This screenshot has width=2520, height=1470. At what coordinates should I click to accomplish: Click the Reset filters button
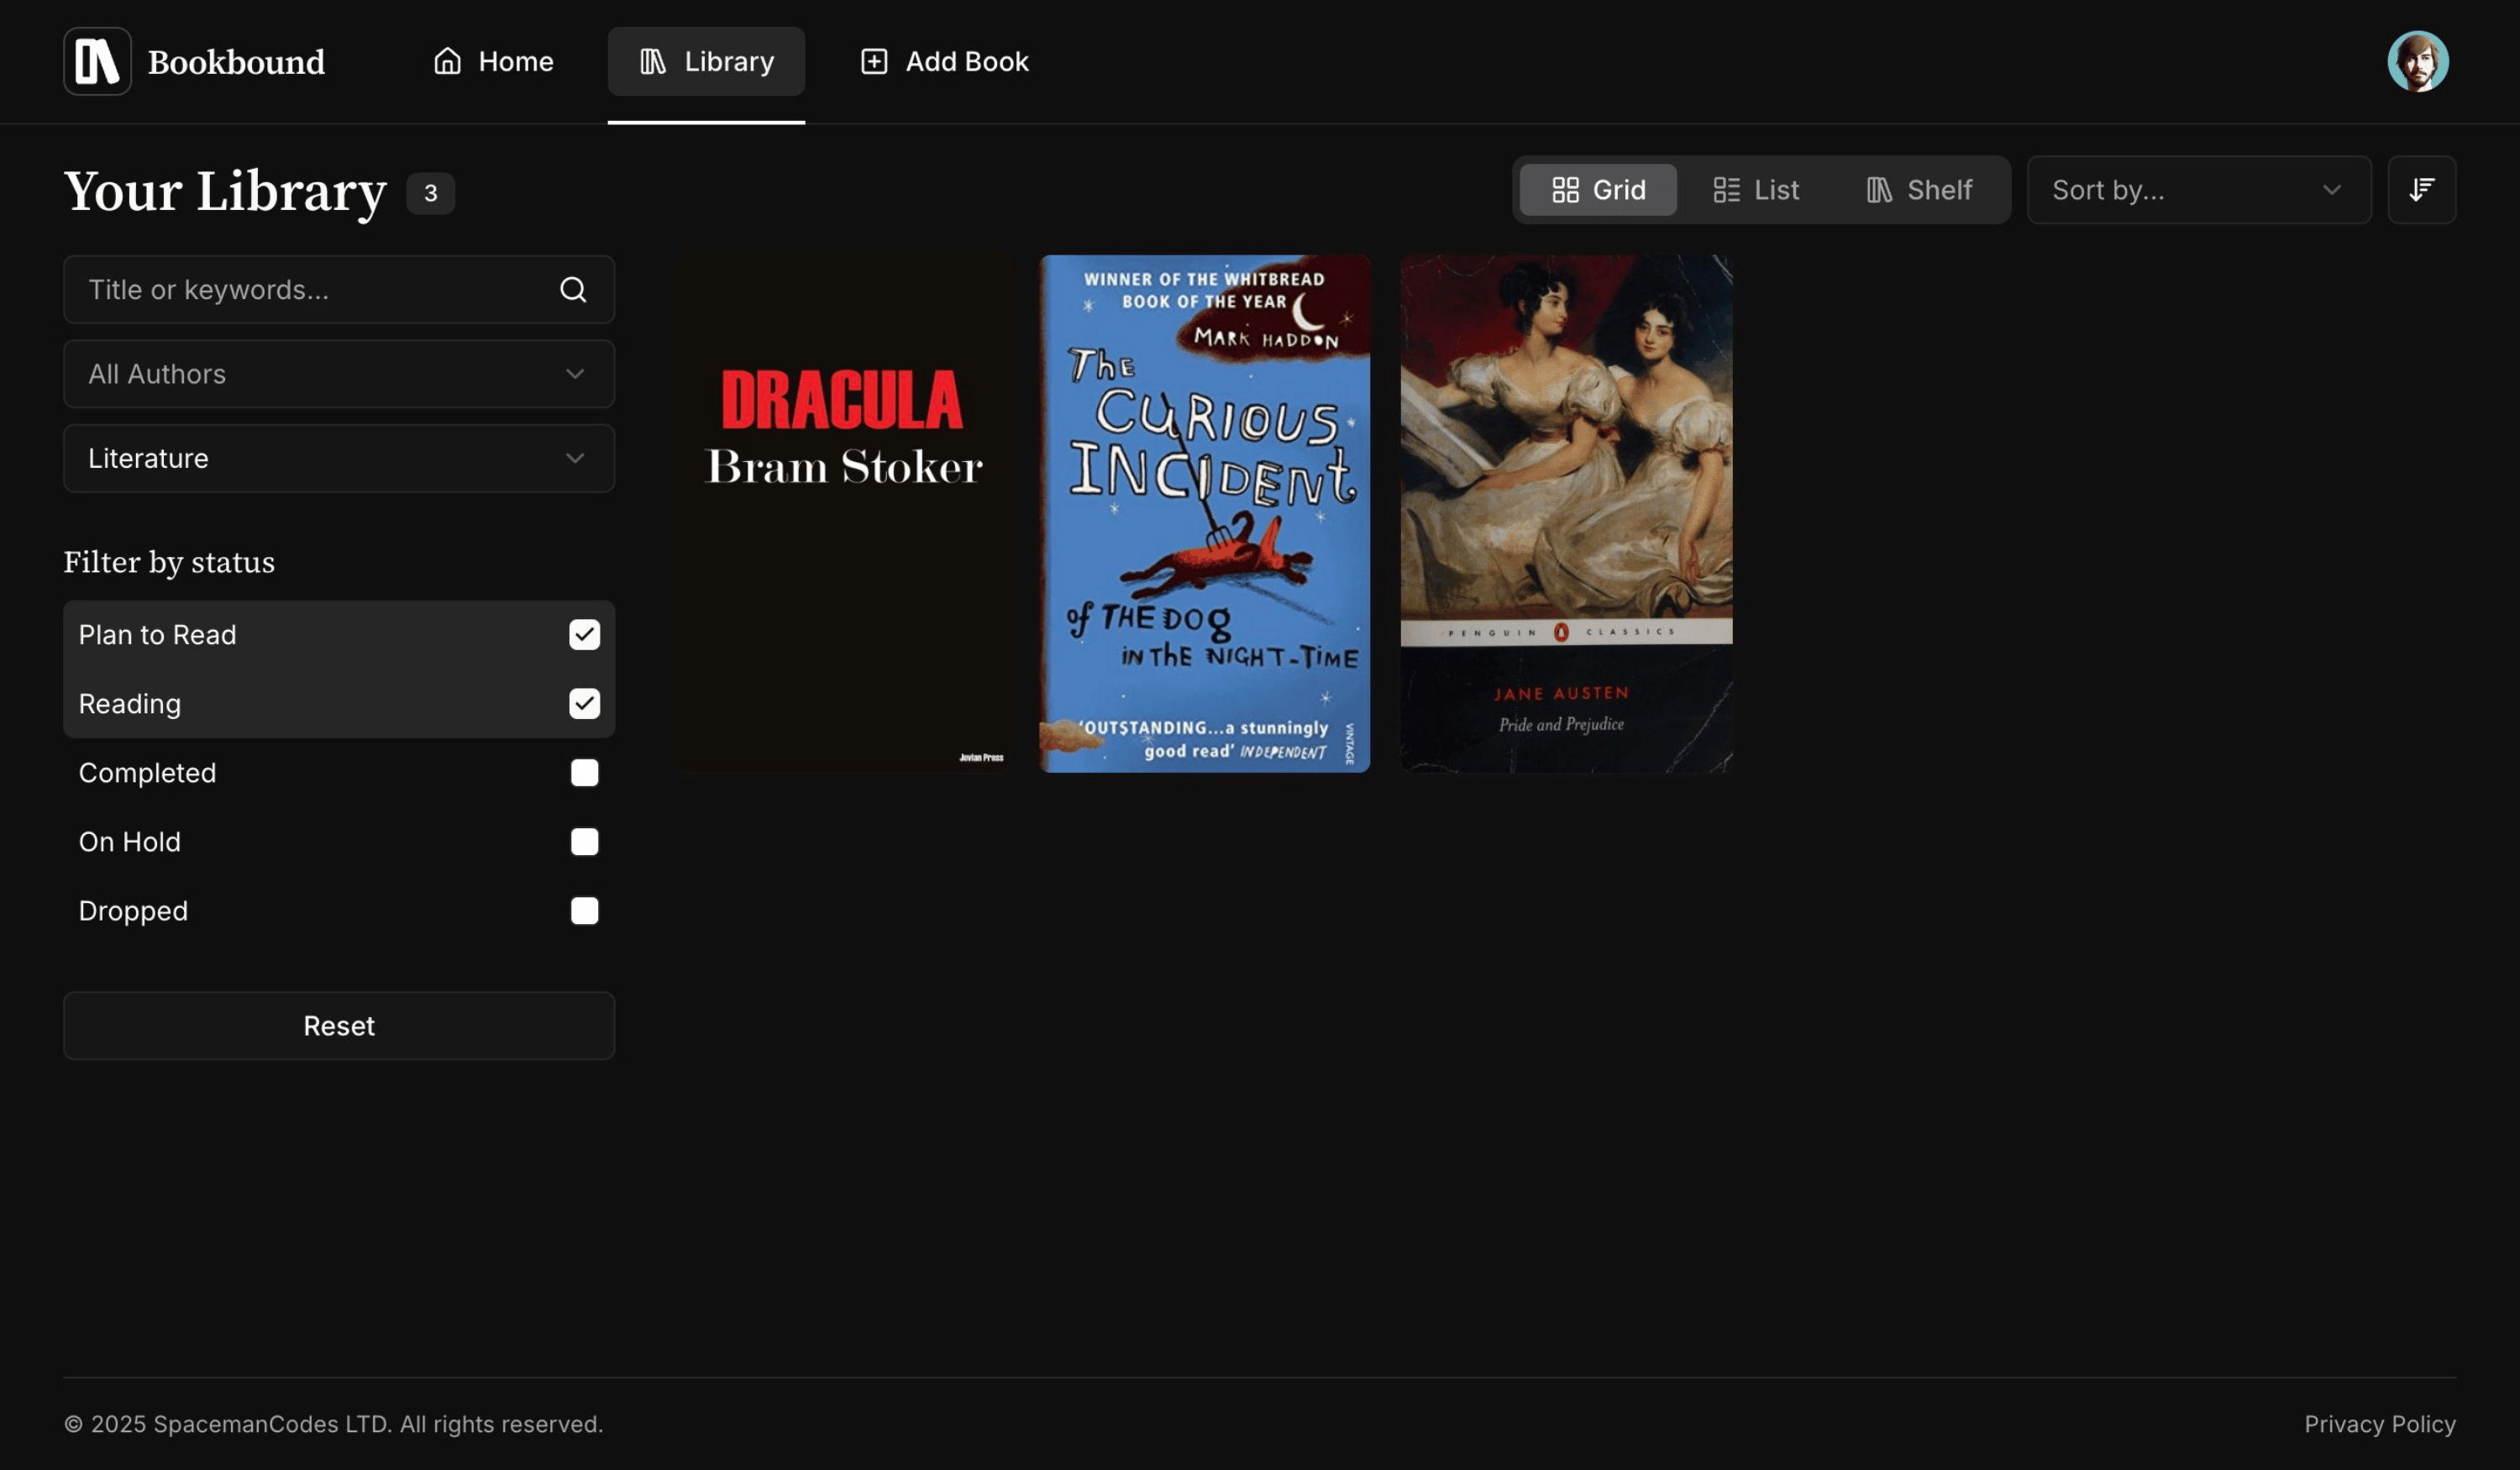pos(339,1026)
